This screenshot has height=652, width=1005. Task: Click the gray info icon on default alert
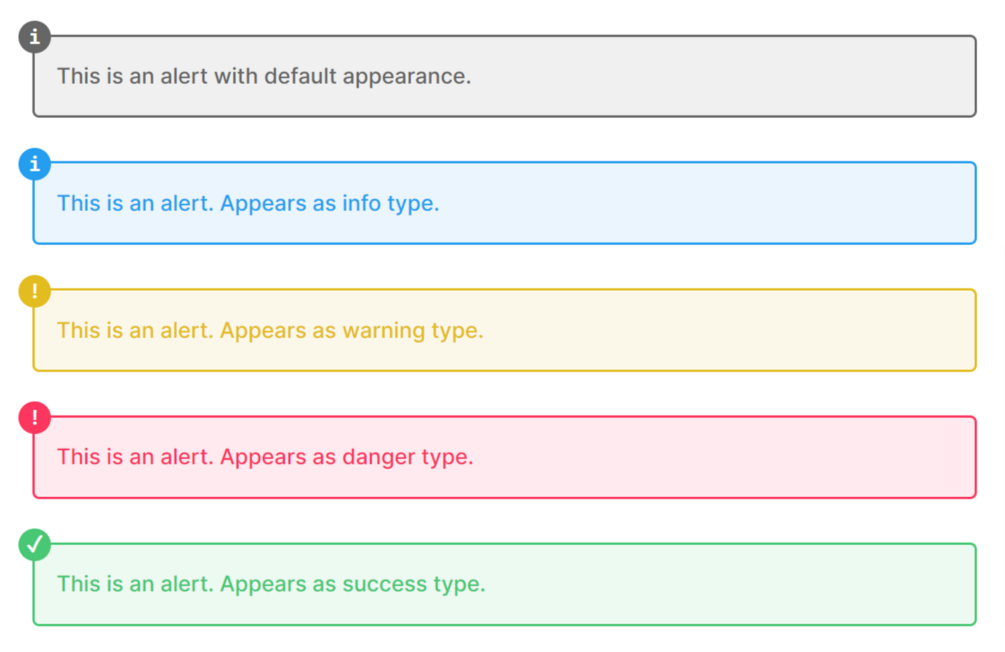(35, 37)
